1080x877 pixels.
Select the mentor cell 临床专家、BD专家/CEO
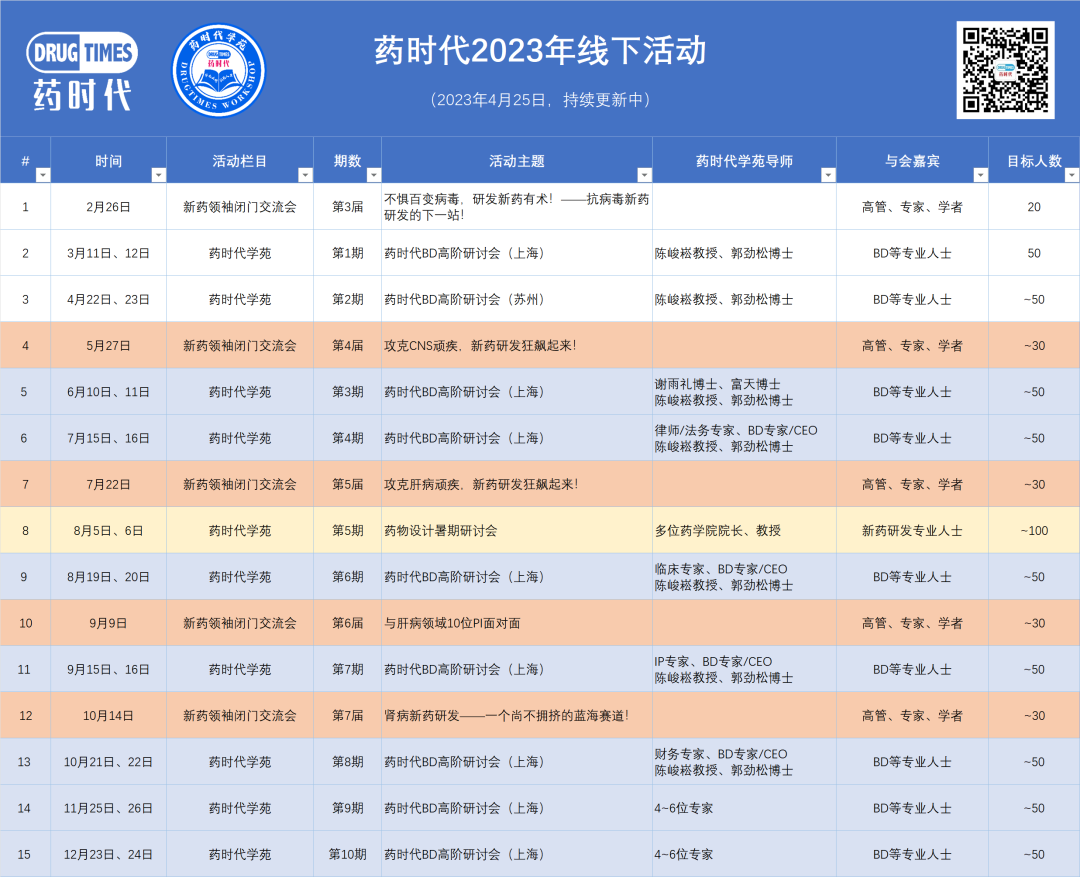pyautogui.click(x=745, y=577)
